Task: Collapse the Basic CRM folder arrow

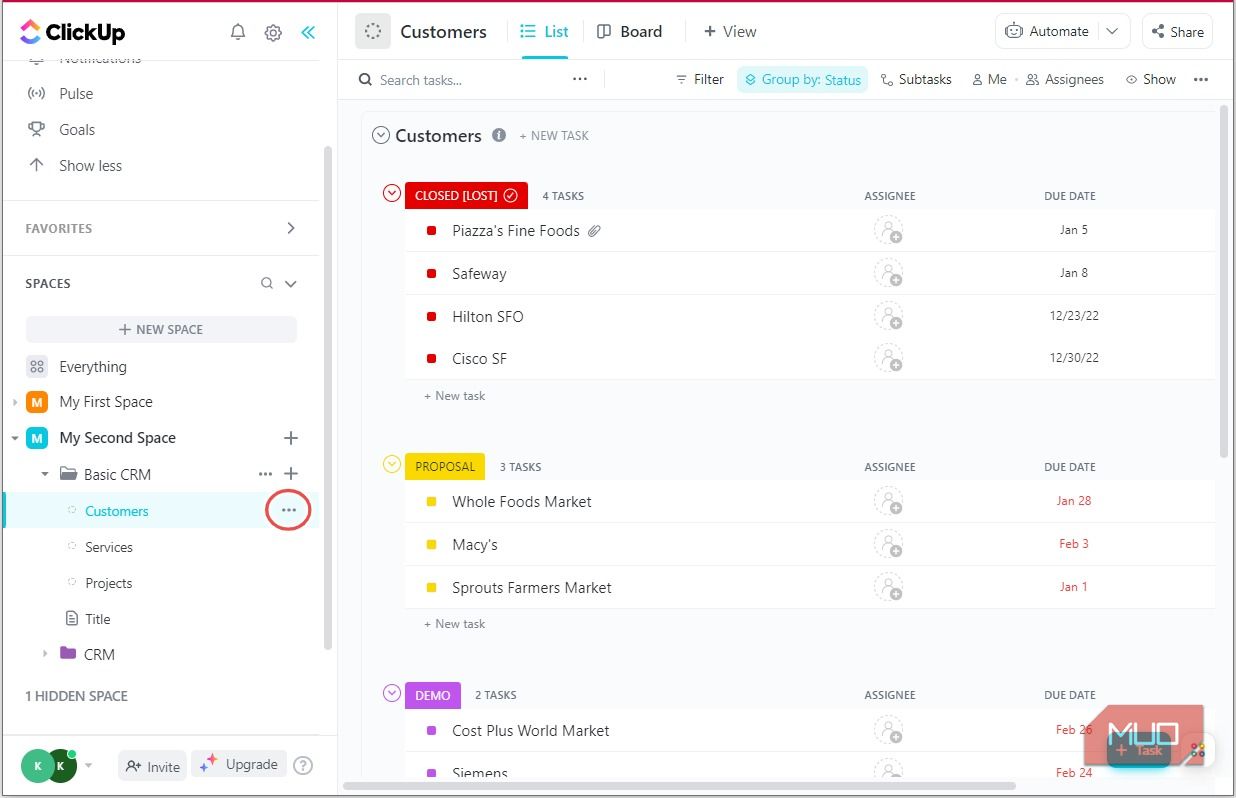Action: pyautogui.click(x=45, y=474)
